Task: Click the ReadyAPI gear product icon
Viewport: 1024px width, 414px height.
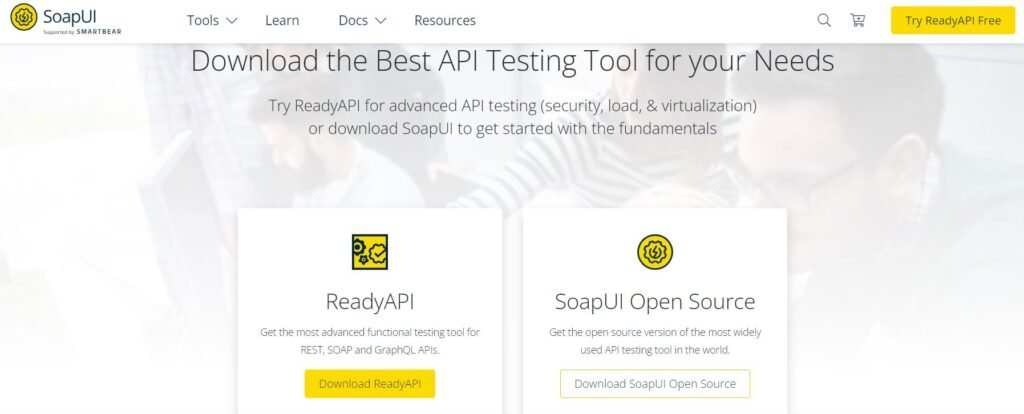Action: pos(370,252)
